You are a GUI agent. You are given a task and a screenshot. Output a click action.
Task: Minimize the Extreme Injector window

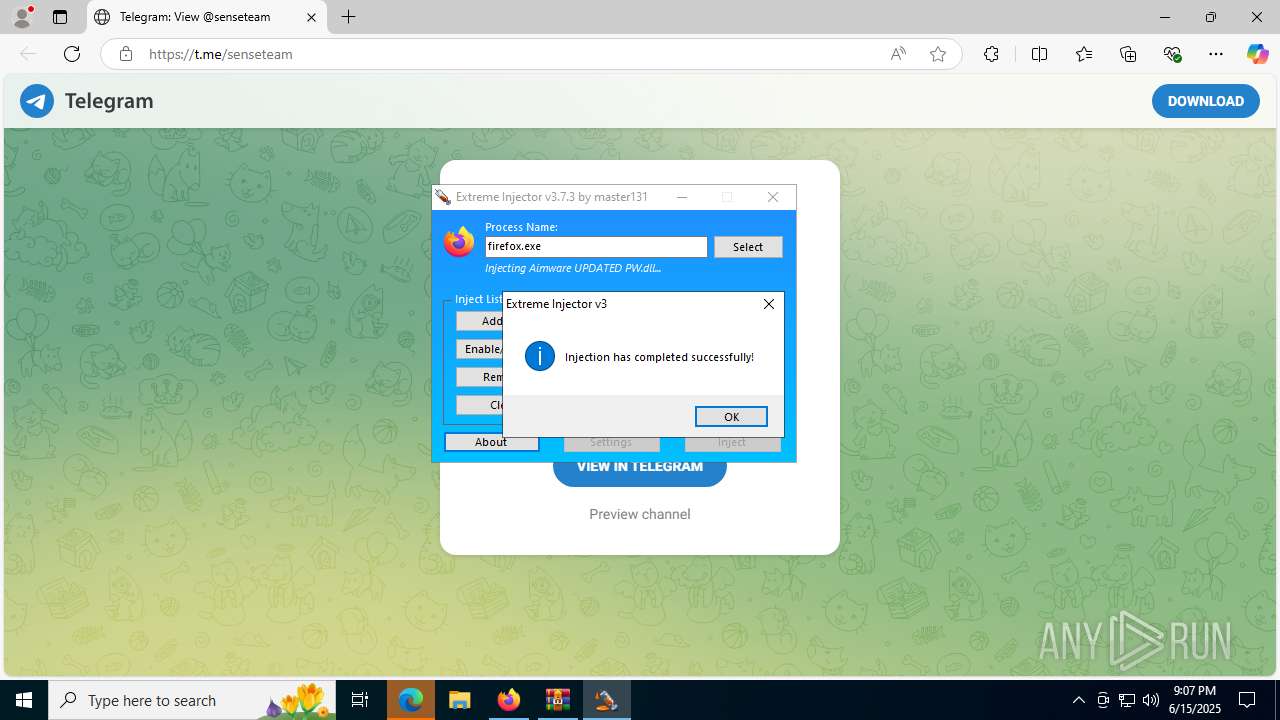point(682,197)
